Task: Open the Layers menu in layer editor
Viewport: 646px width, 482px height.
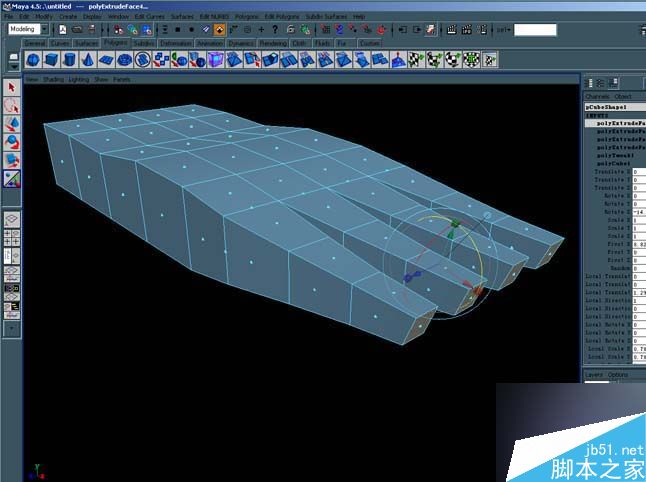Action: tap(594, 375)
